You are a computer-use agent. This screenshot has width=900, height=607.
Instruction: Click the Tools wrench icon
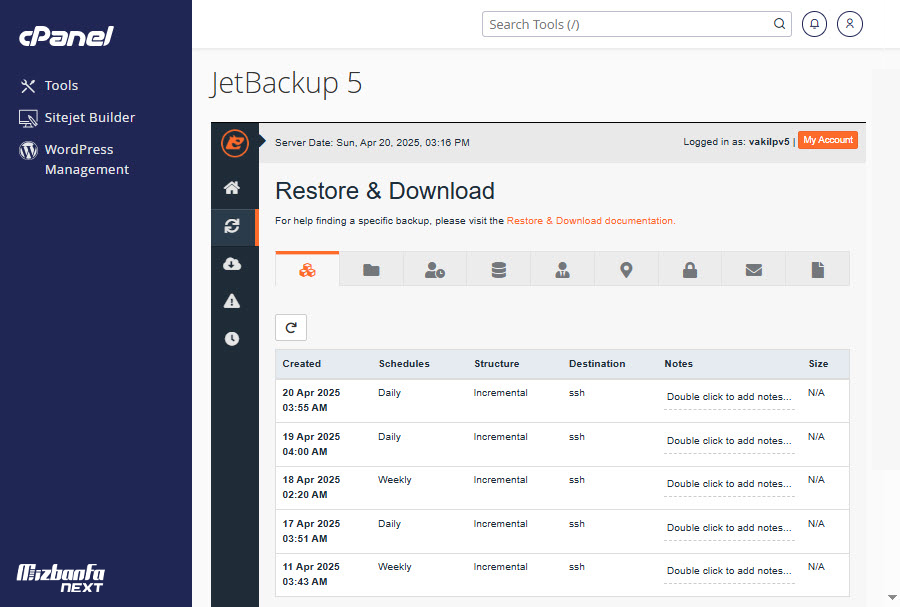tap(28, 86)
